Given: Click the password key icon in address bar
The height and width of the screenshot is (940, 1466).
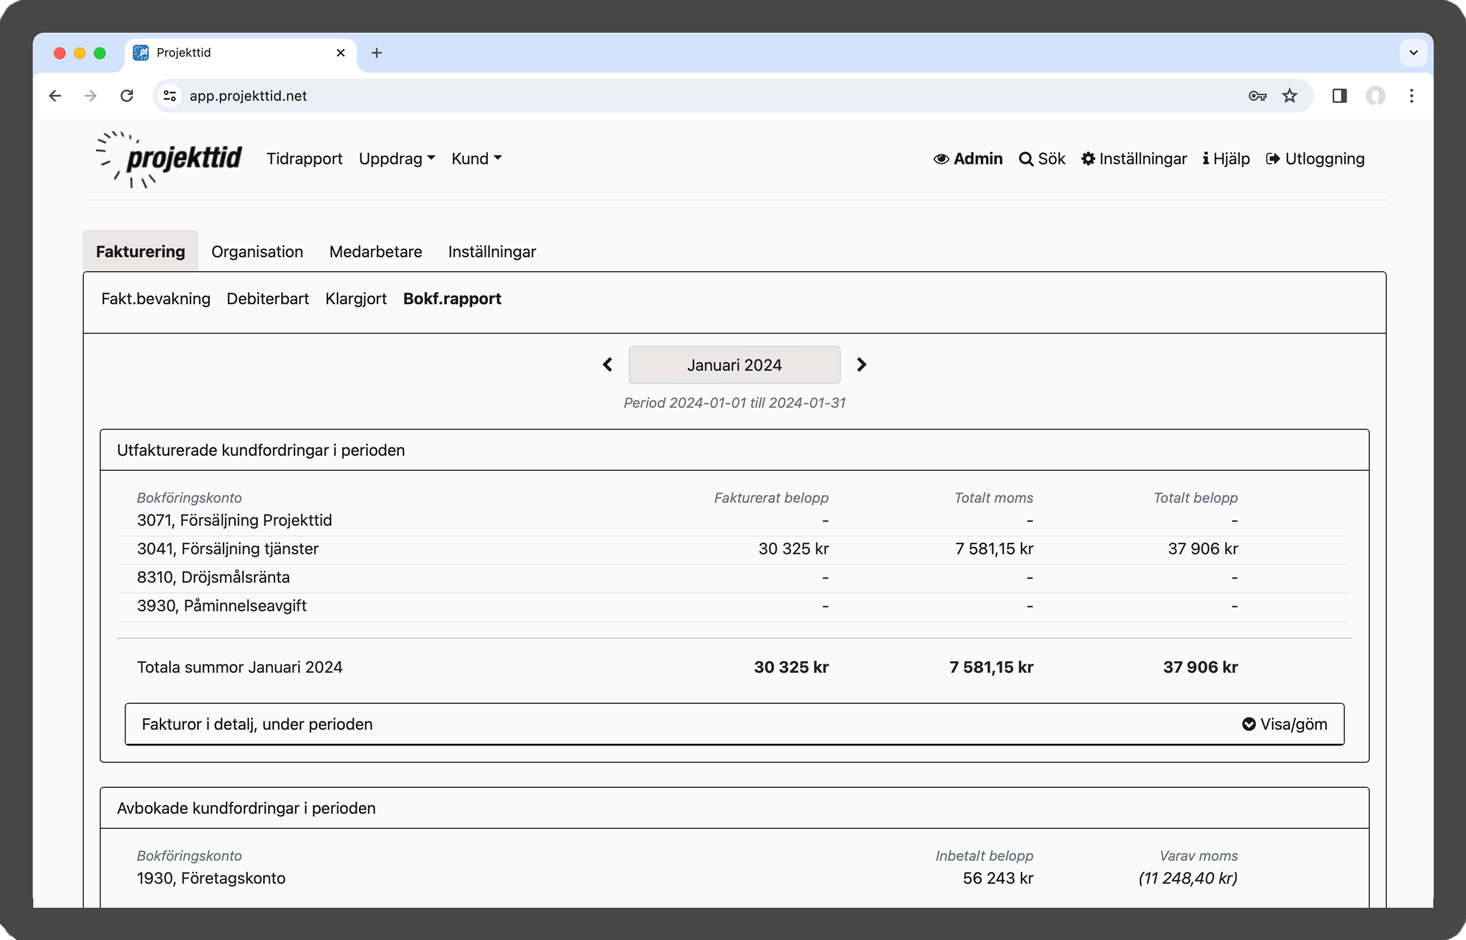Looking at the screenshot, I should (x=1257, y=96).
